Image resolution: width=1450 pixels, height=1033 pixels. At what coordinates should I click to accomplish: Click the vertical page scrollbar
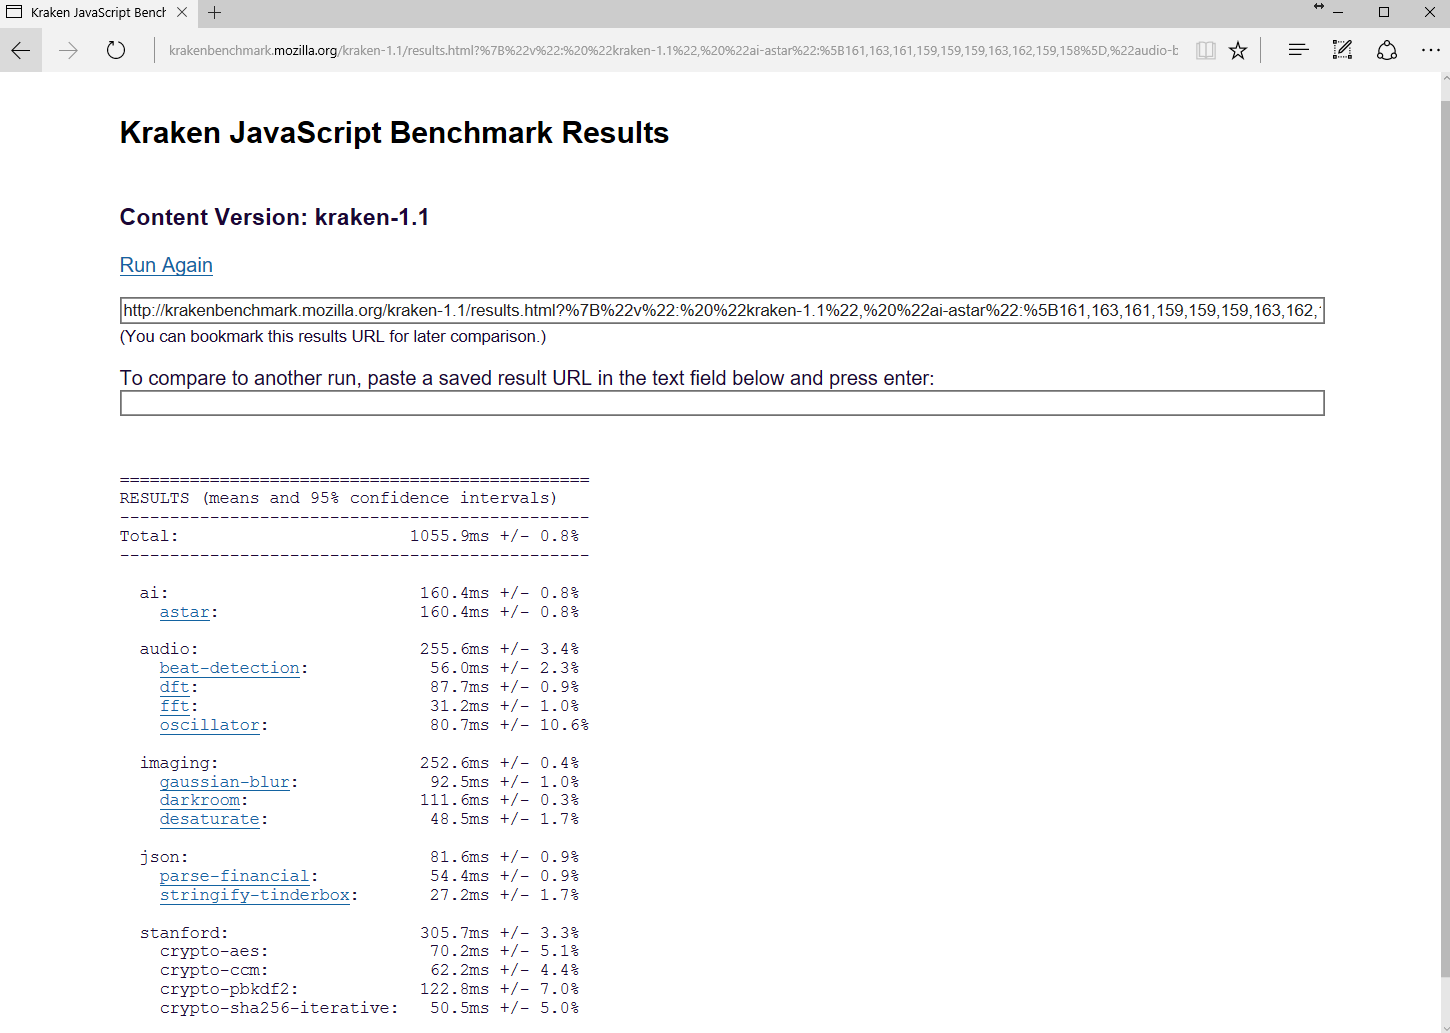coord(1445,540)
